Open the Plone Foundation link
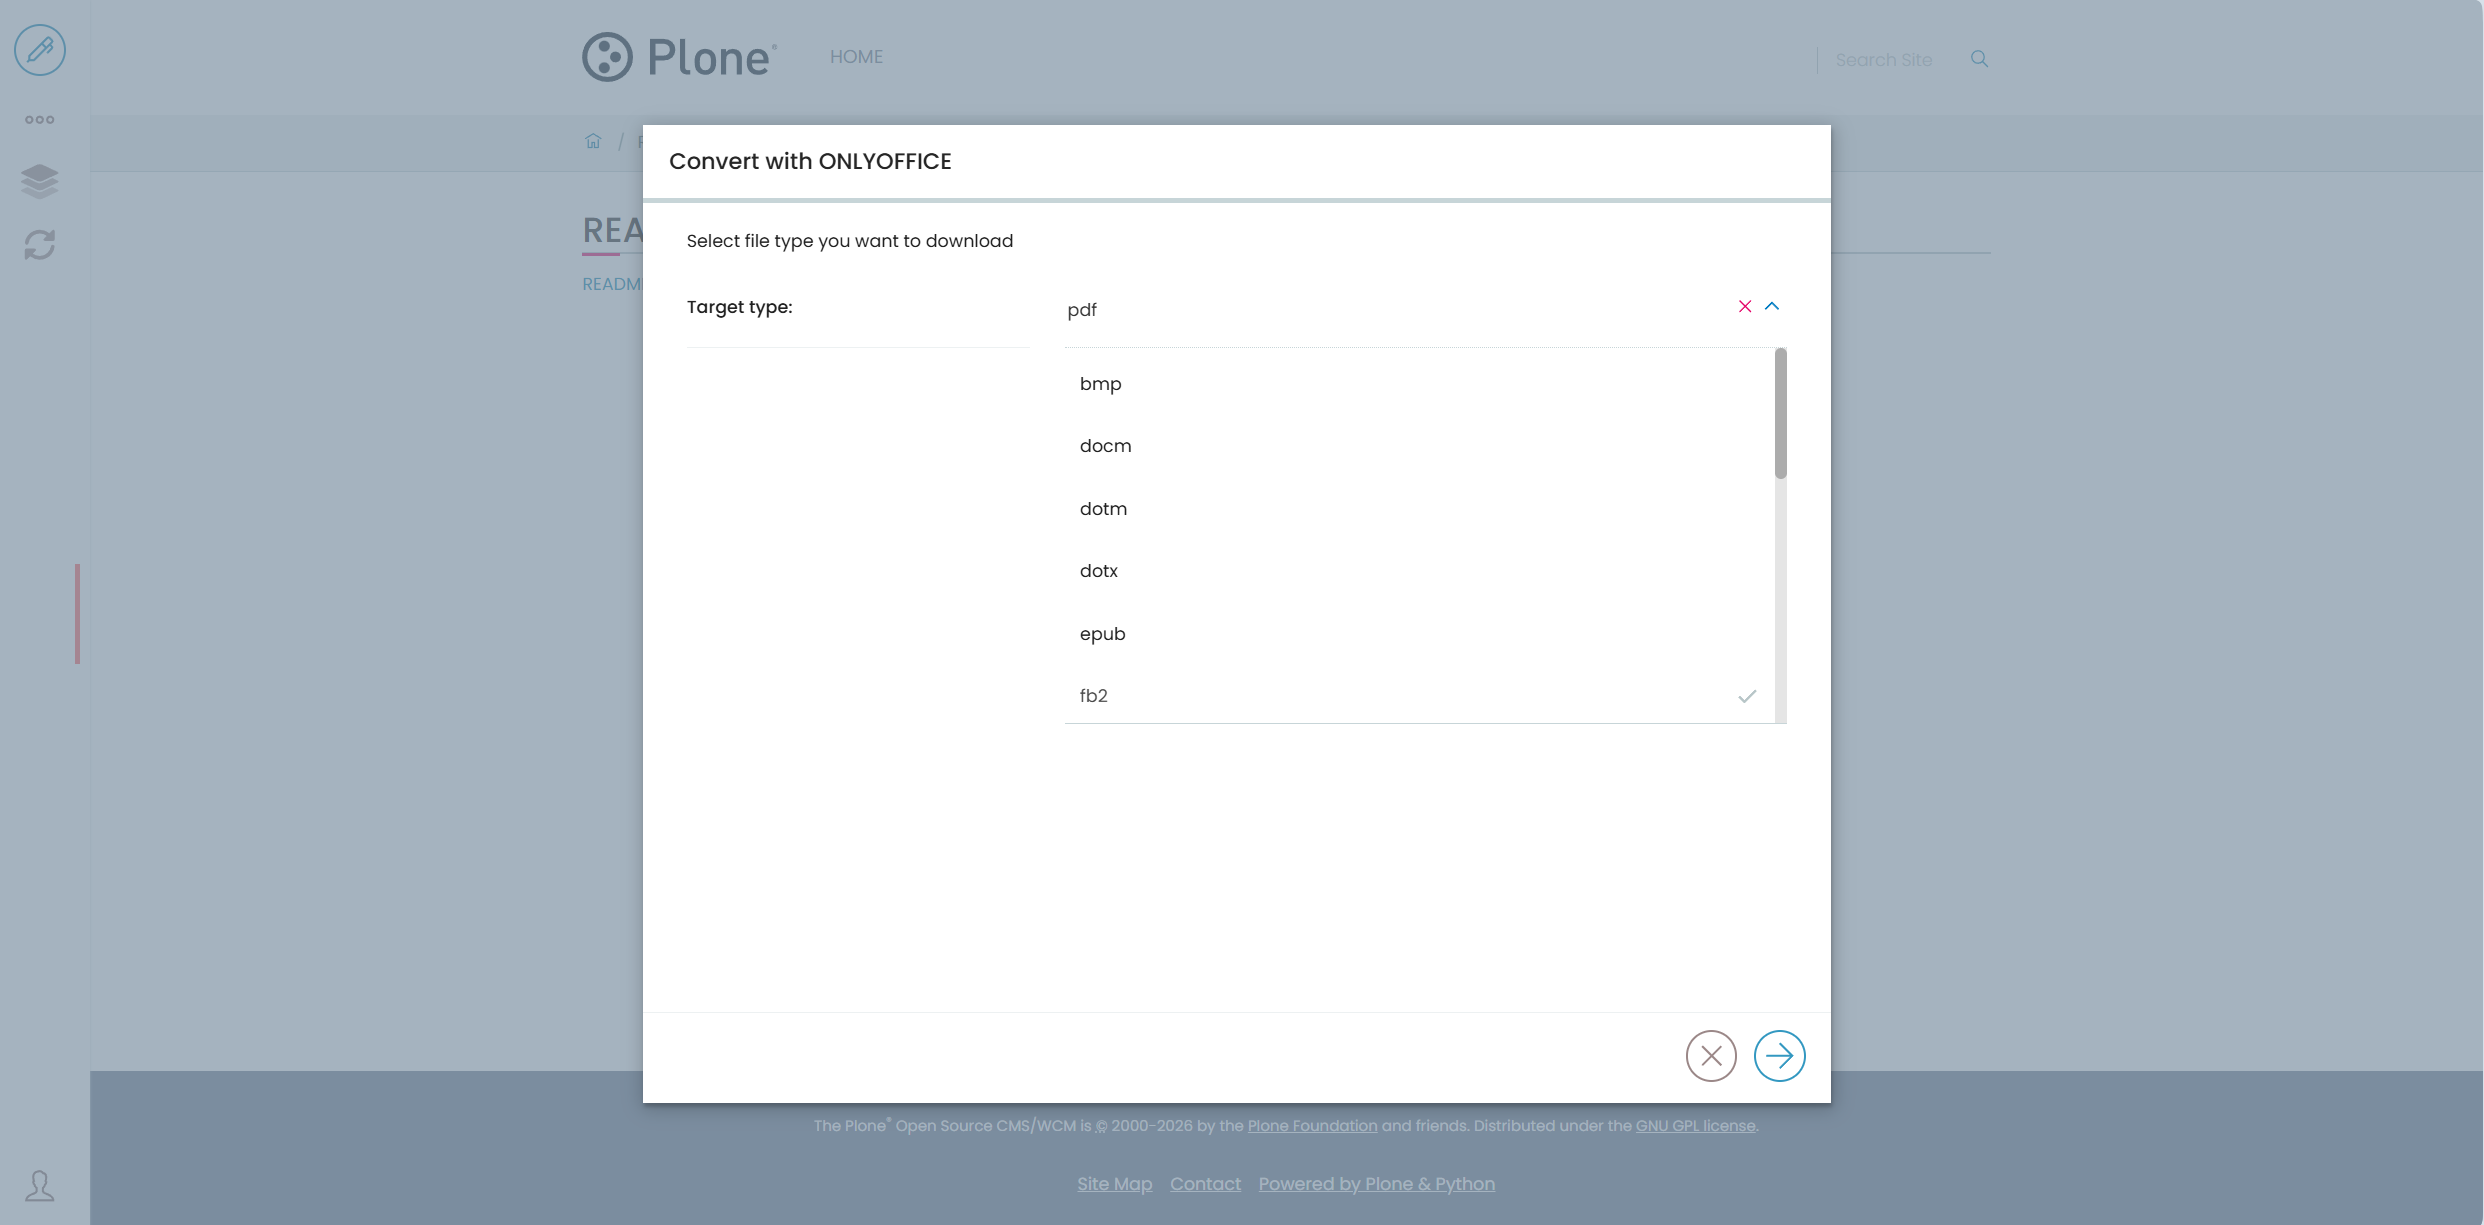 pos(1312,1126)
